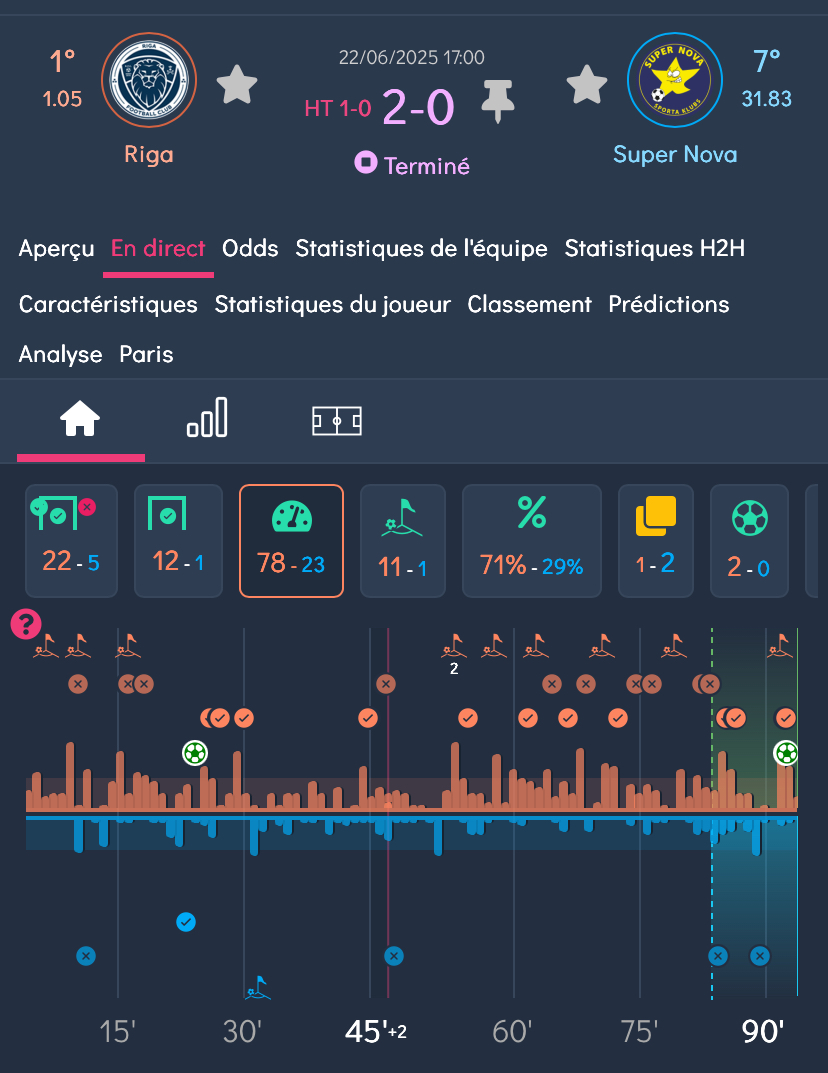
Task: Click the Riga team name
Action: tap(149, 155)
